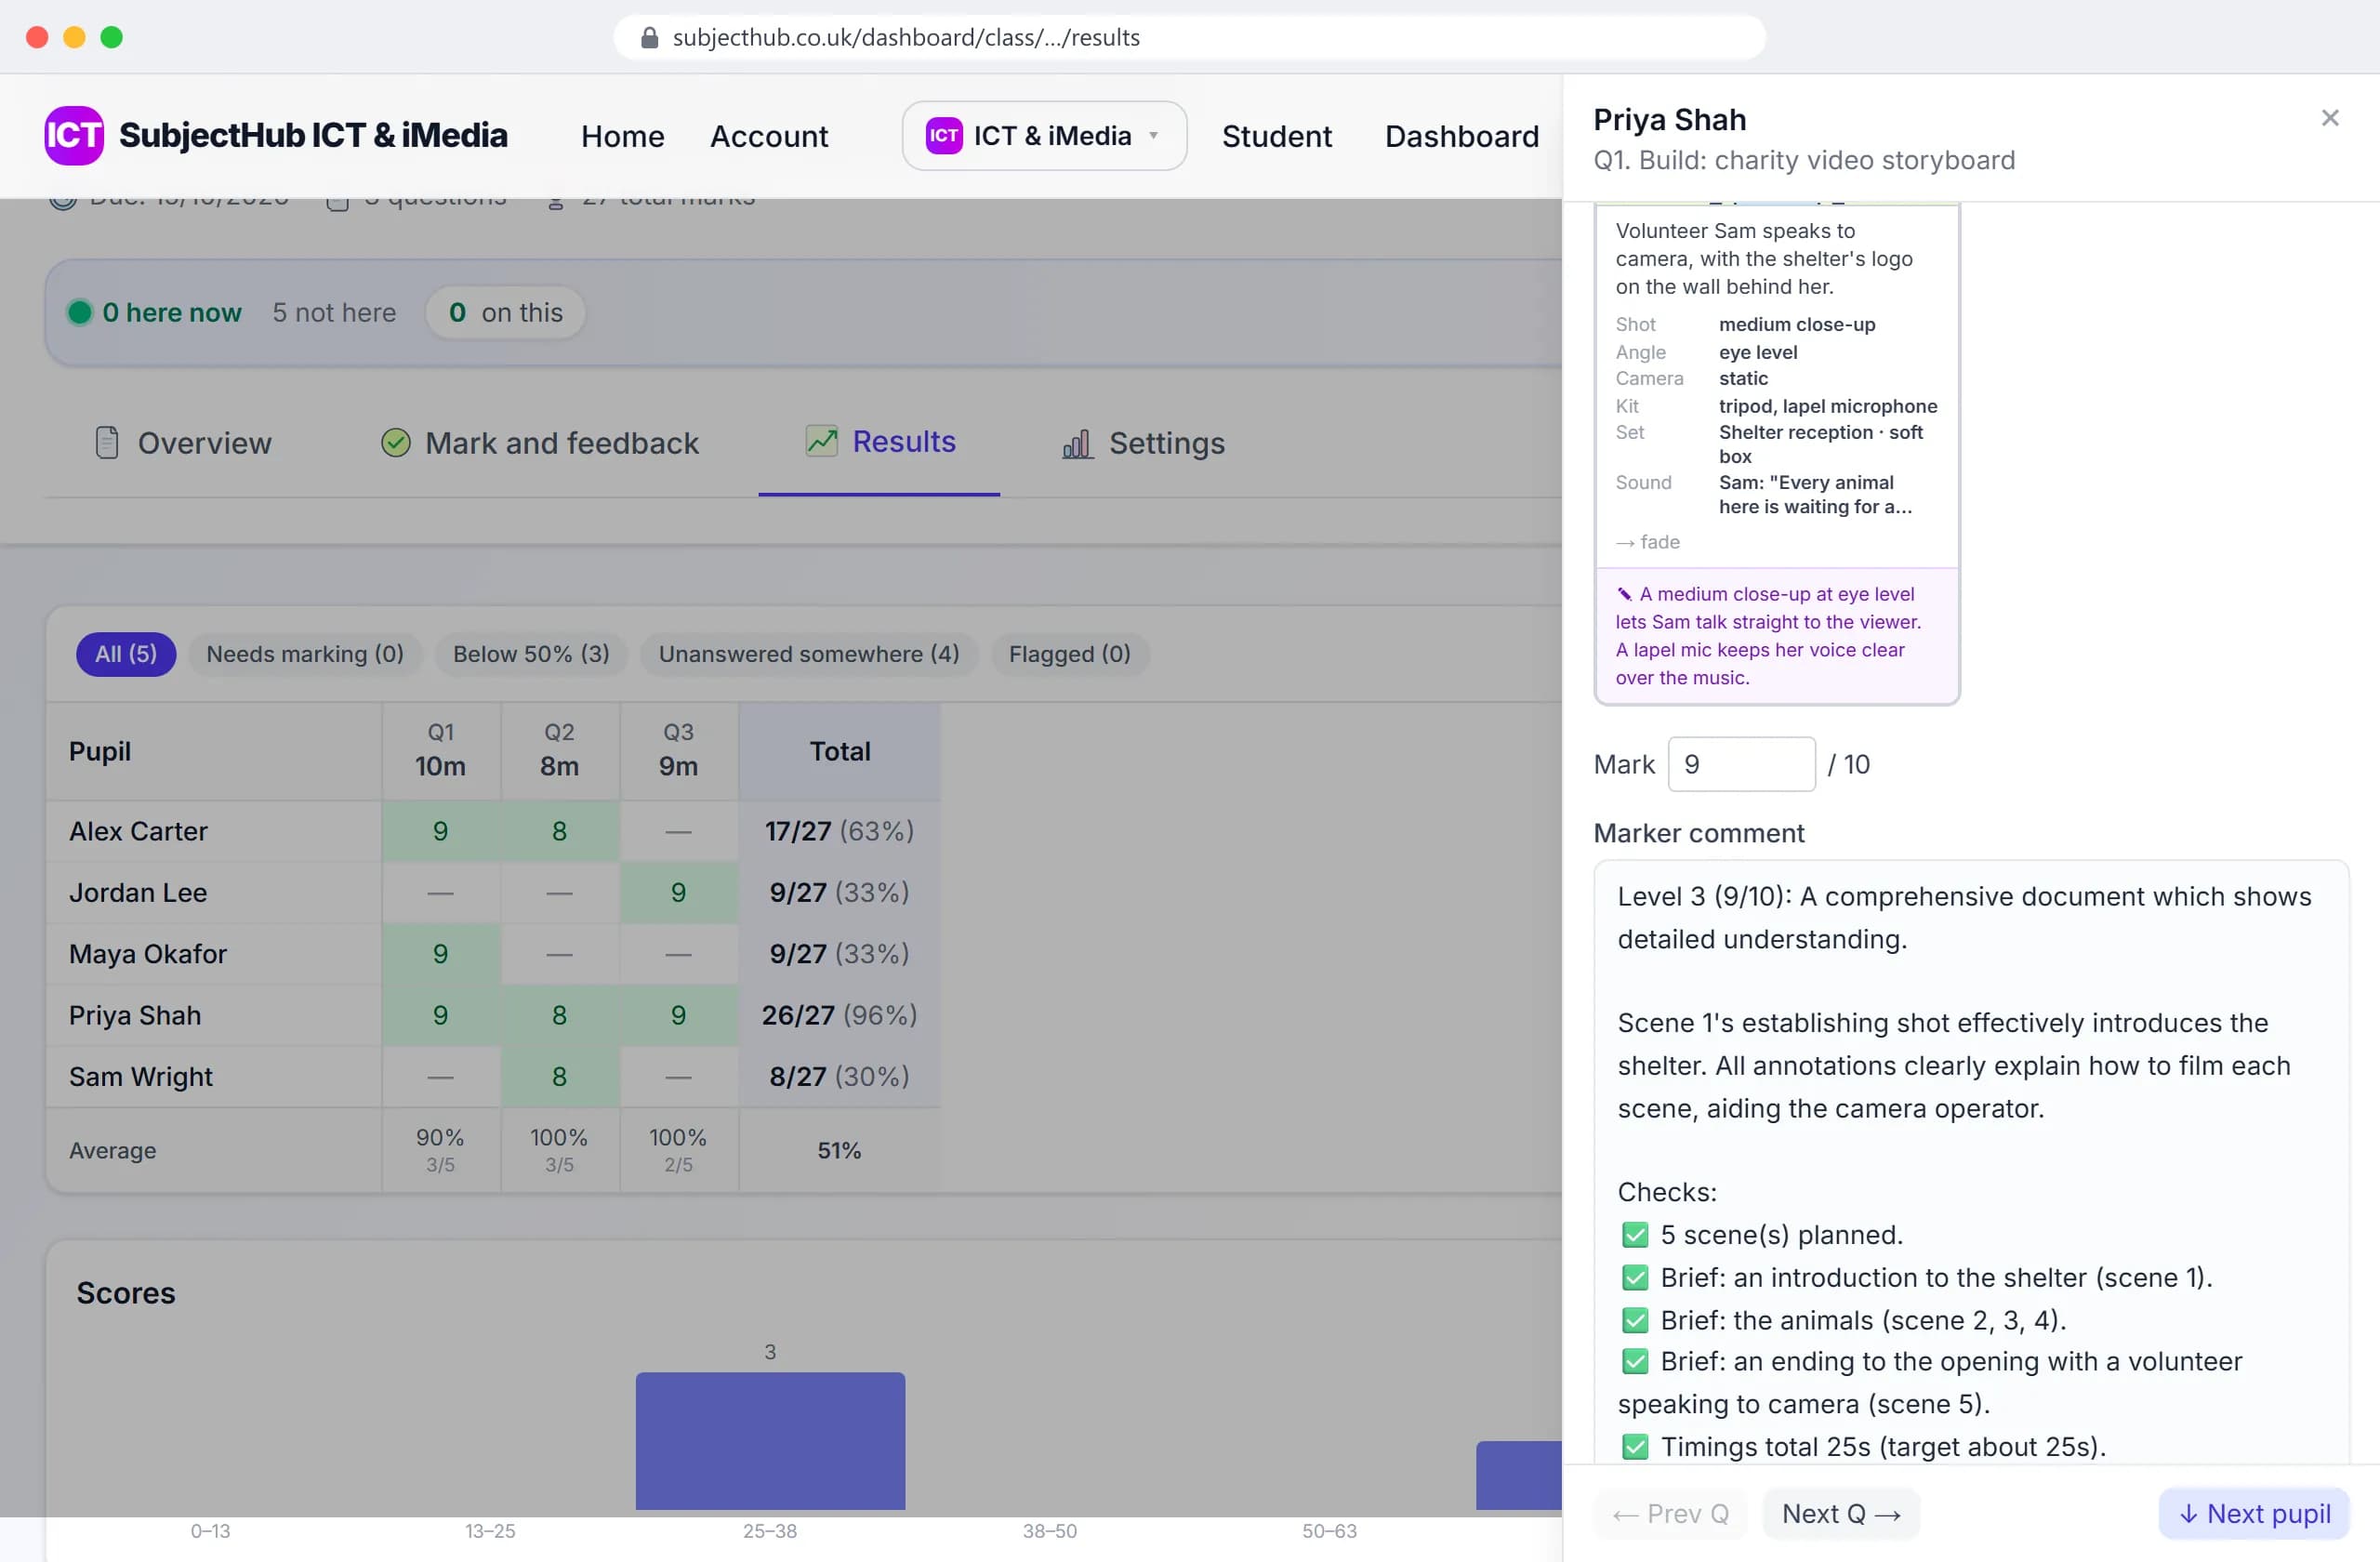Click the 'Timings total 25s' green check icon
2380x1562 pixels.
[x=1635, y=1447]
